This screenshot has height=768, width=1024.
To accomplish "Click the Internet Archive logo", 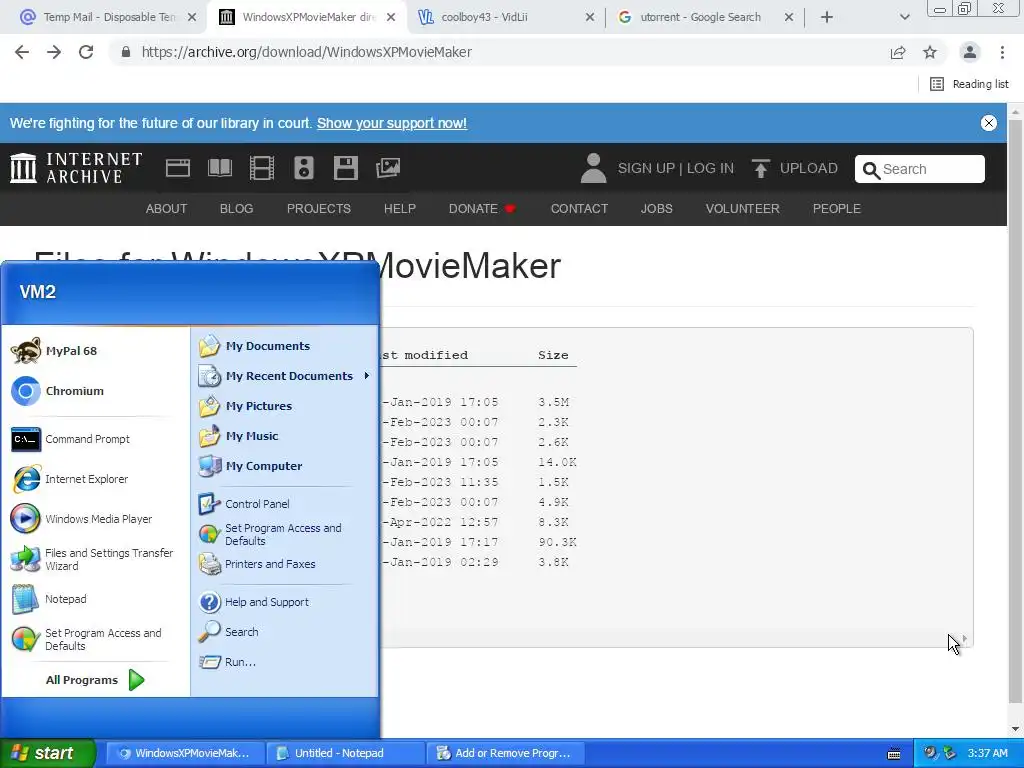I will tap(76, 168).
